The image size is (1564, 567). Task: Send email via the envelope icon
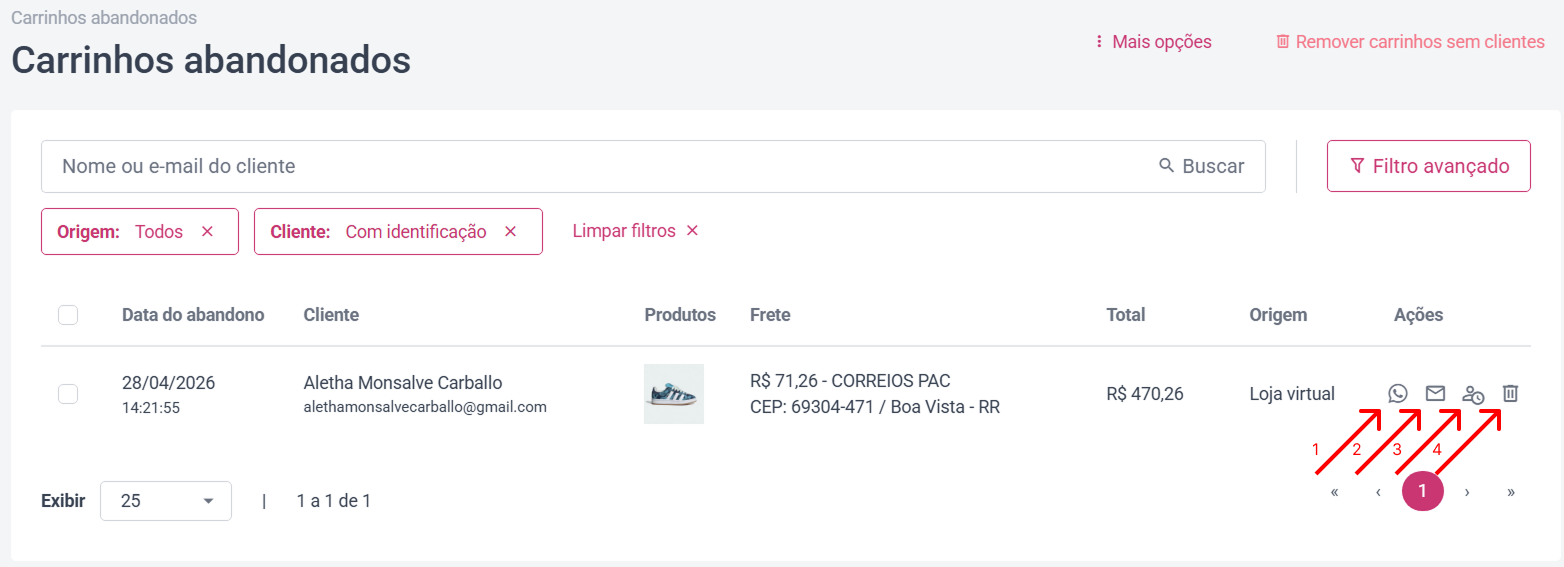point(1435,393)
